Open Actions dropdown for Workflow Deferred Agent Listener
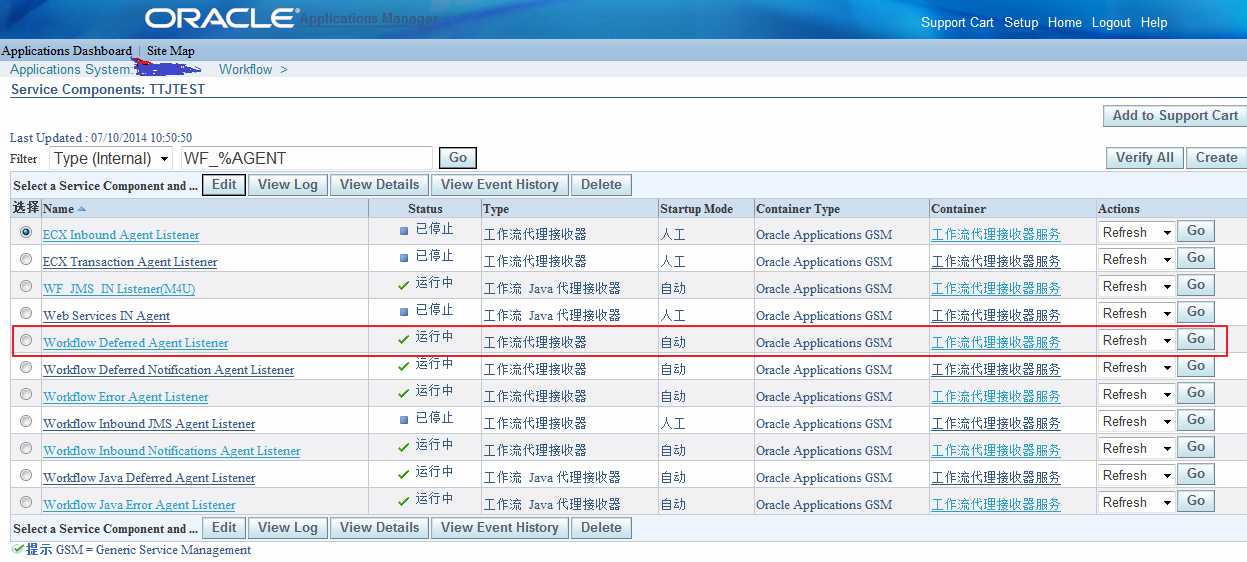Image resolution: width=1247 pixels, height=562 pixels. coord(1136,340)
